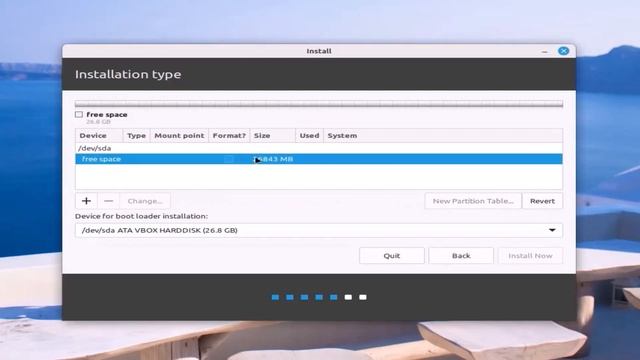Remove partition with the minus button
Viewport: 640px width, 360px height.
[x=108, y=201]
